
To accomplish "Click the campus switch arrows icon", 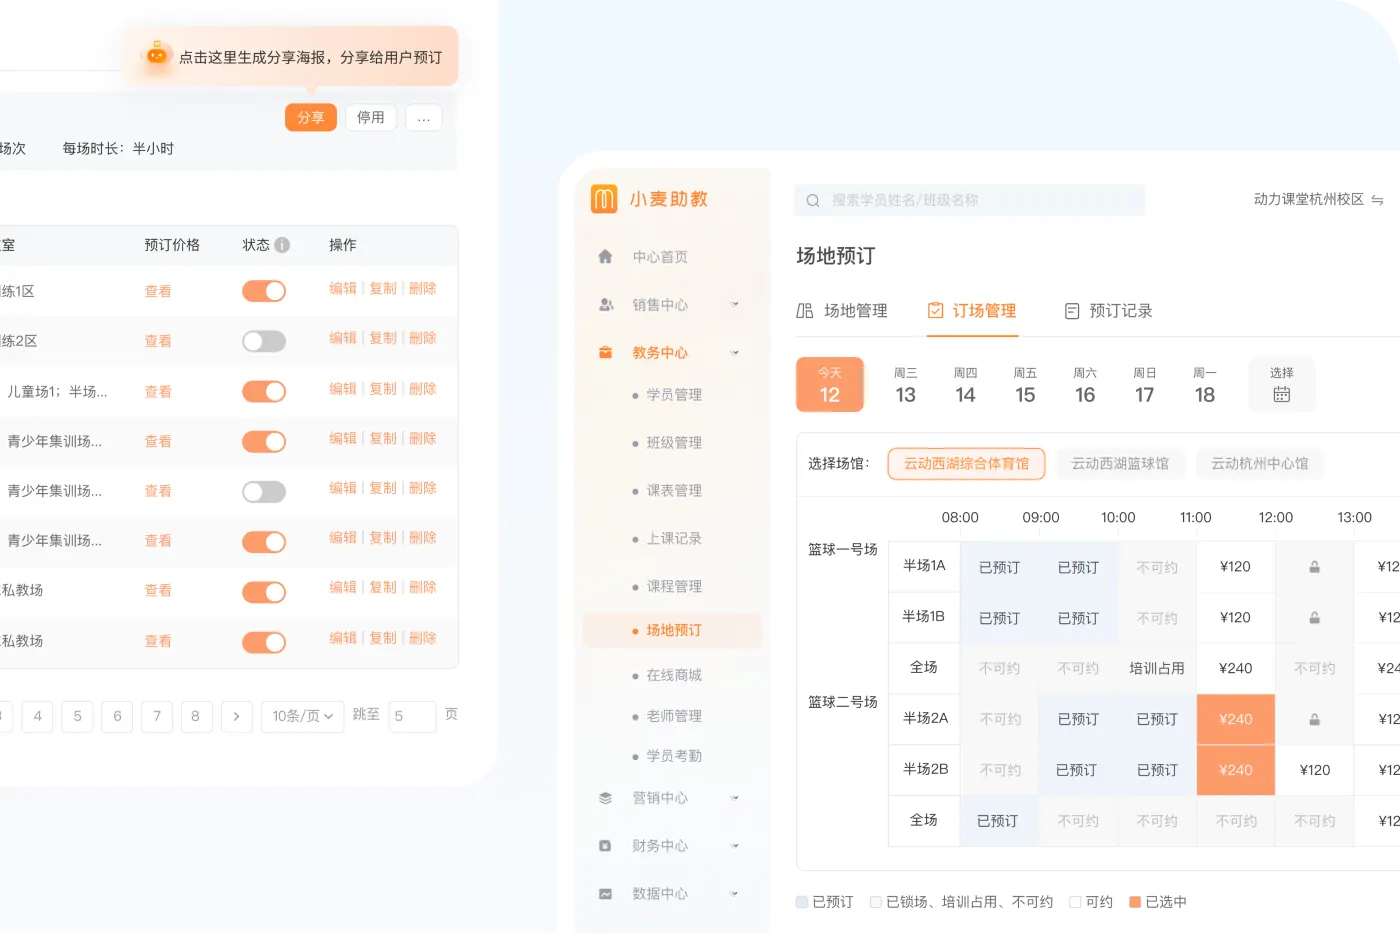I will click(1377, 200).
